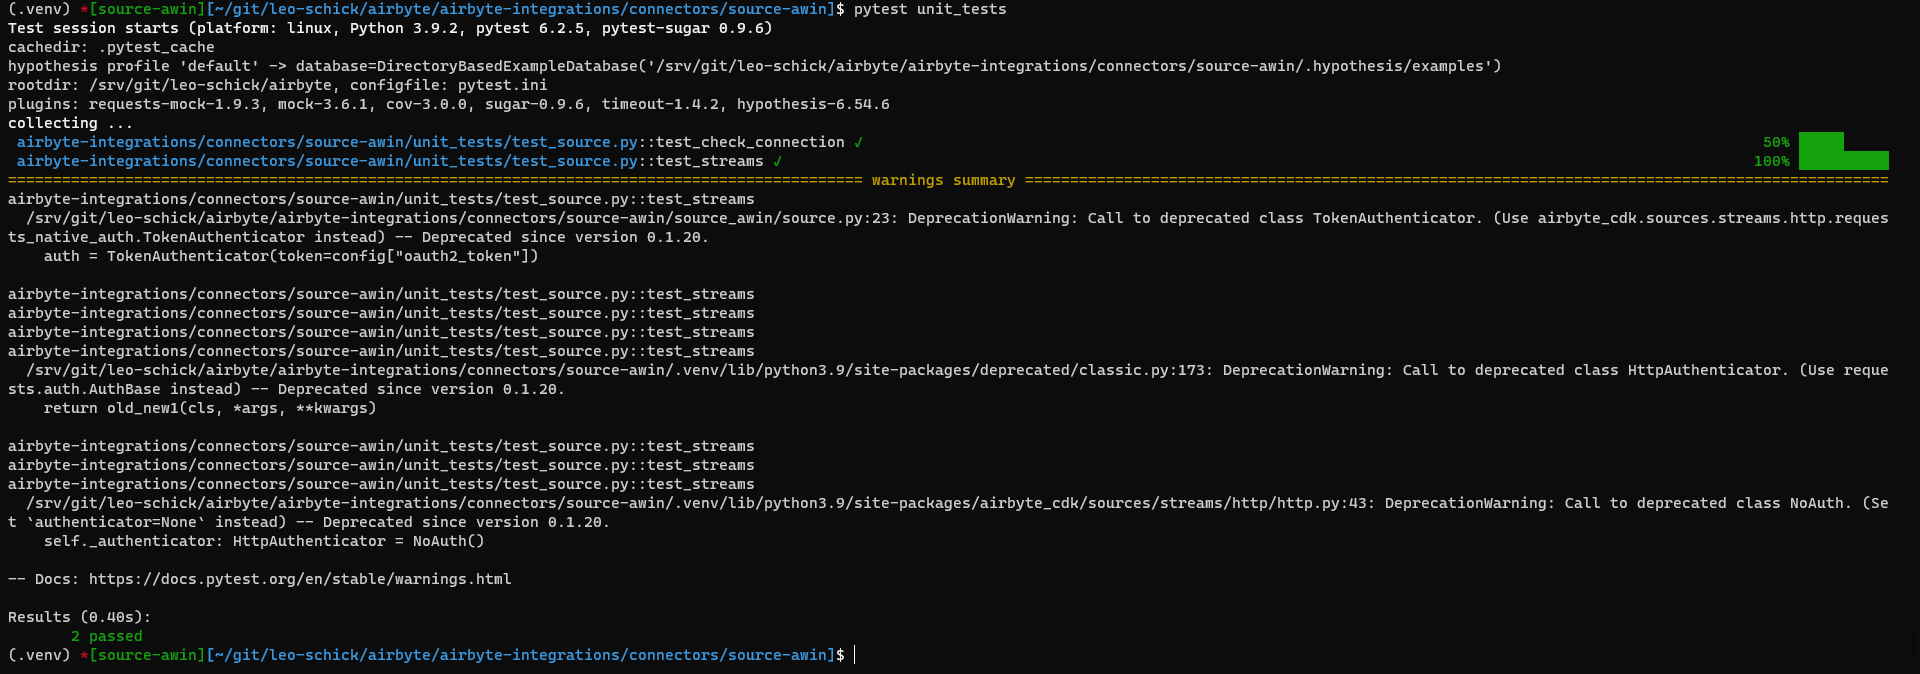Click the red asterisk in the top prompt
This screenshot has width=1920, height=674.
pyautogui.click(x=84, y=9)
